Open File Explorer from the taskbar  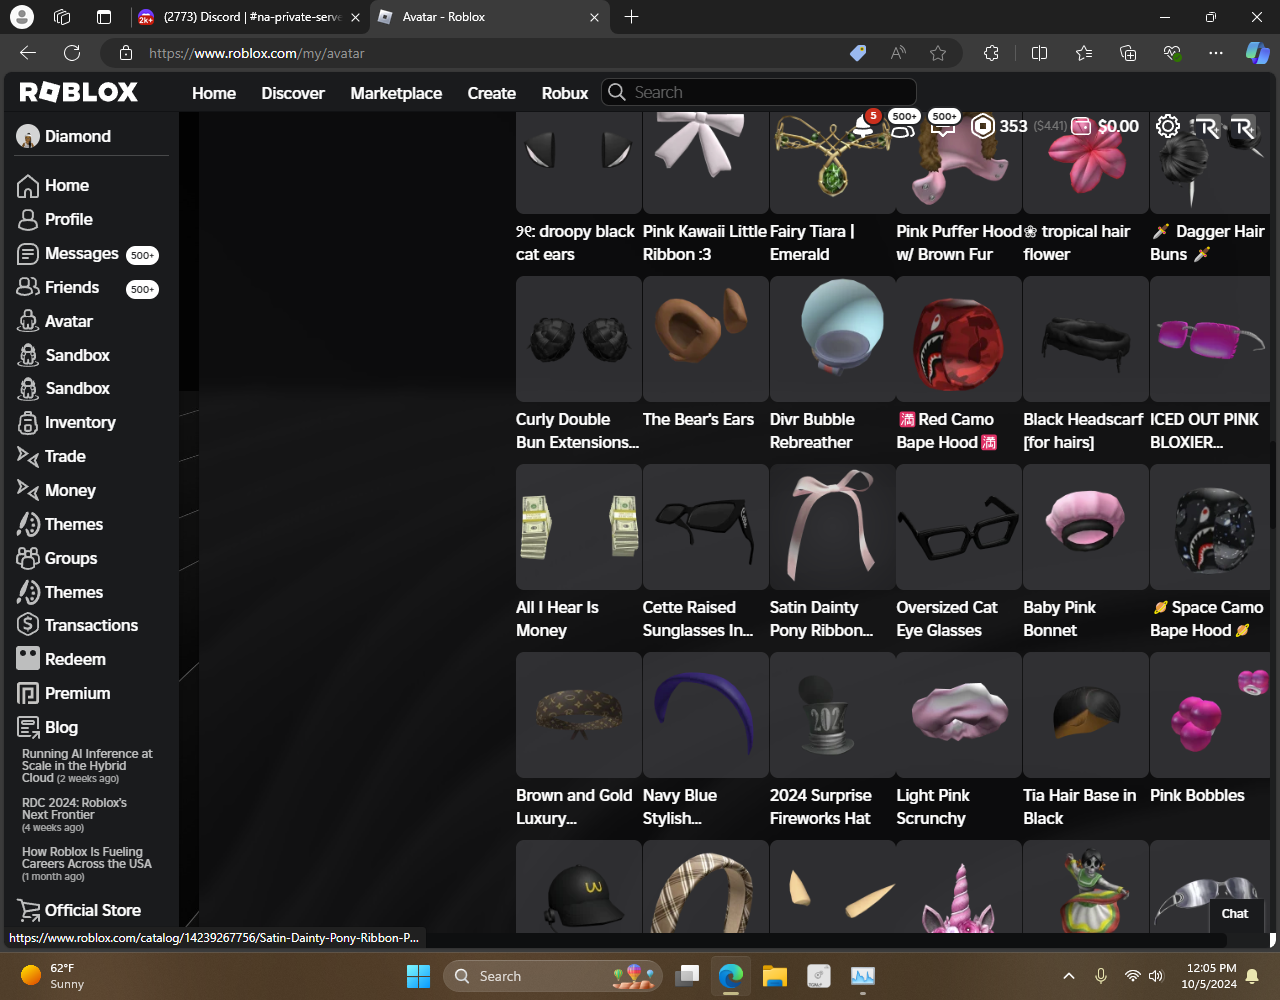pos(774,976)
